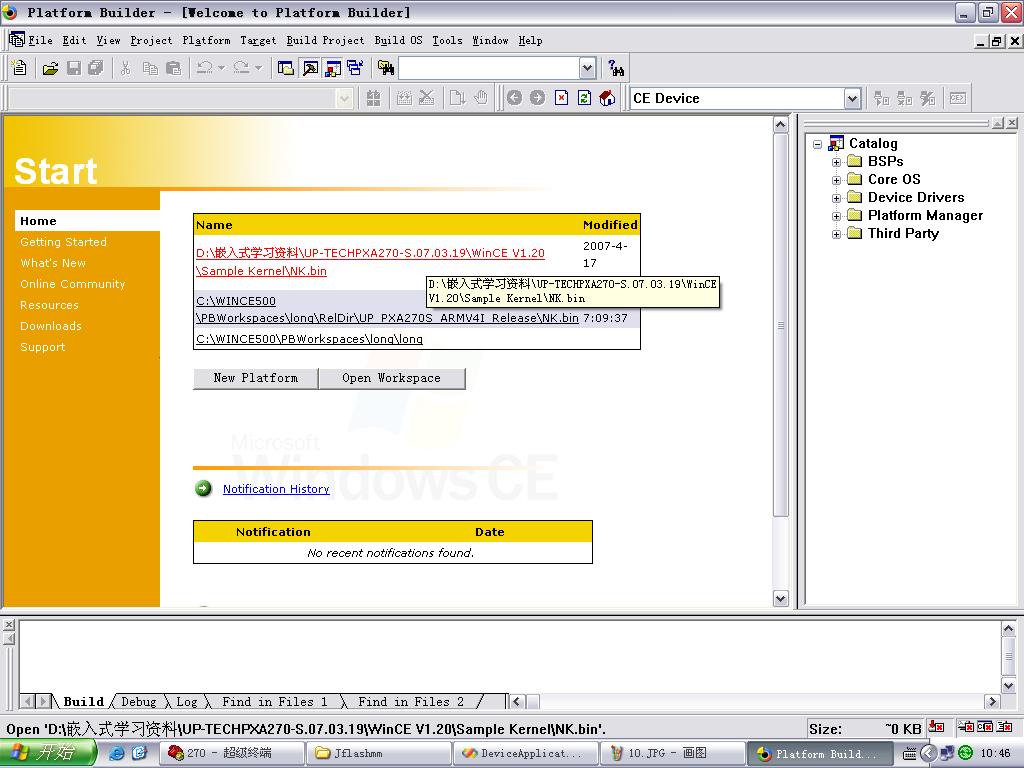Click the Search help binoculars icon
The image size is (1024, 768).
click(x=615, y=68)
